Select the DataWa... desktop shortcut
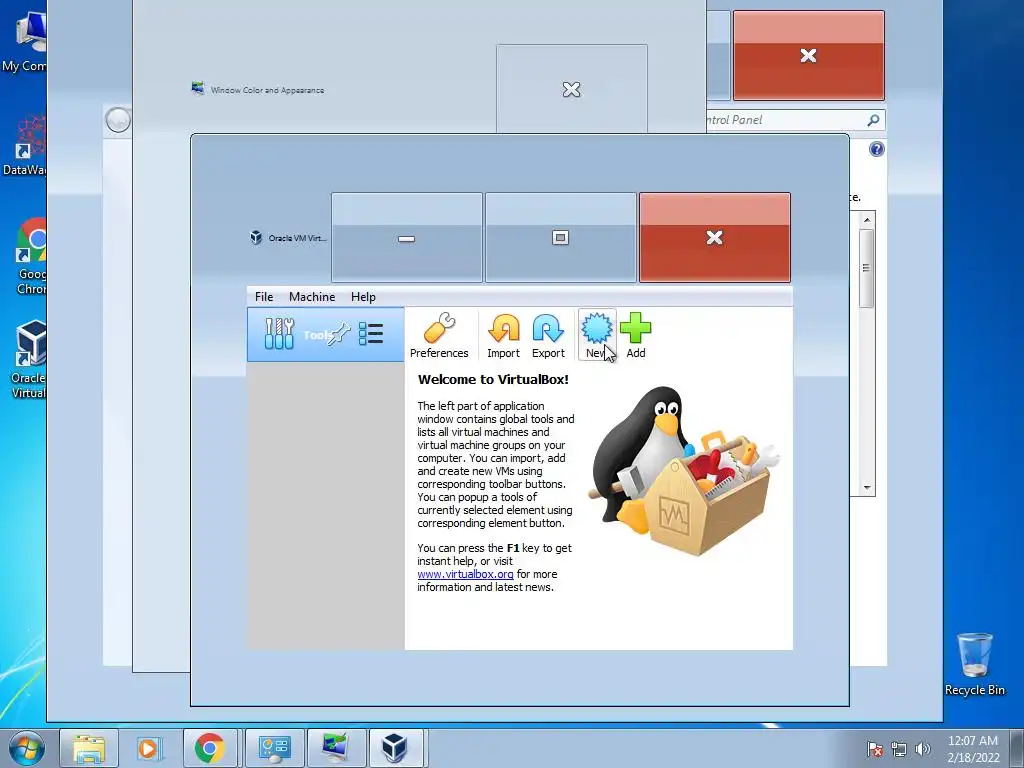The image size is (1024, 768). [x=24, y=145]
